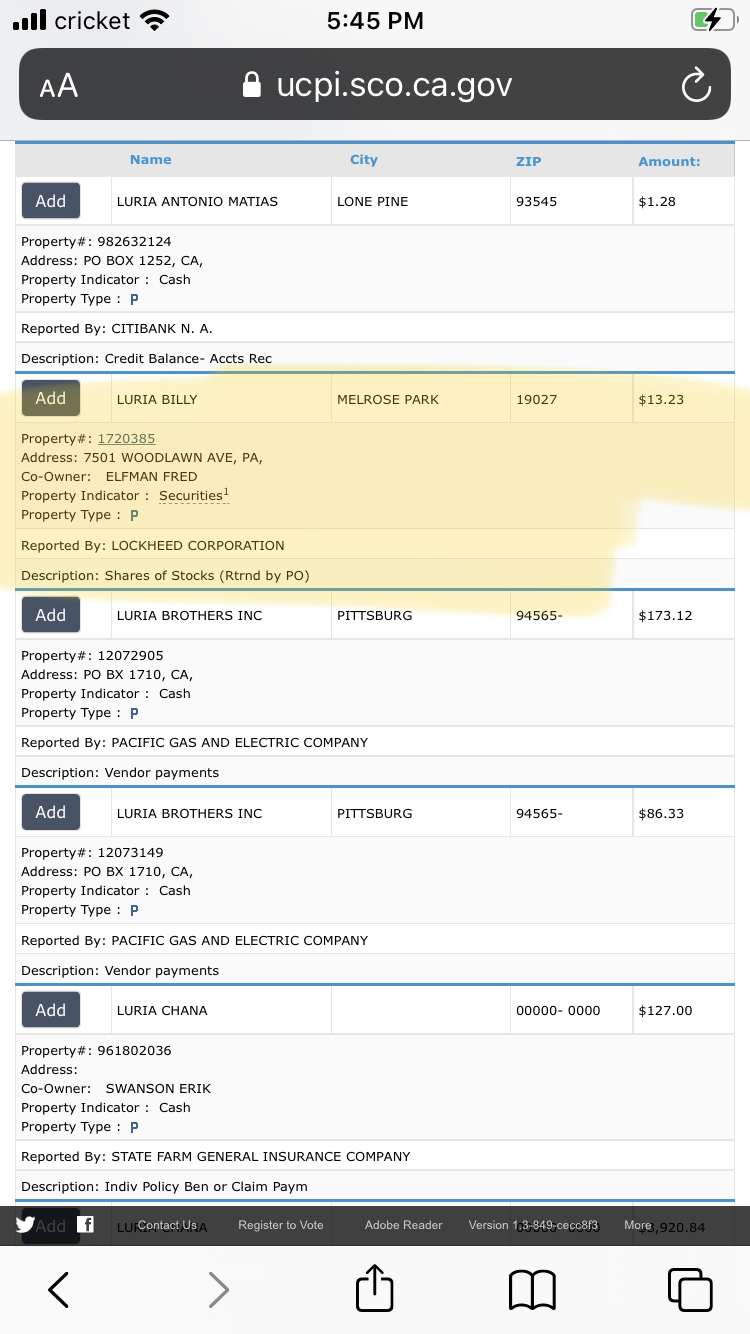Image resolution: width=750 pixels, height=1334 pixels.
Task: Select the name LURIA CHANA
Action: [x=162, y=1011]
